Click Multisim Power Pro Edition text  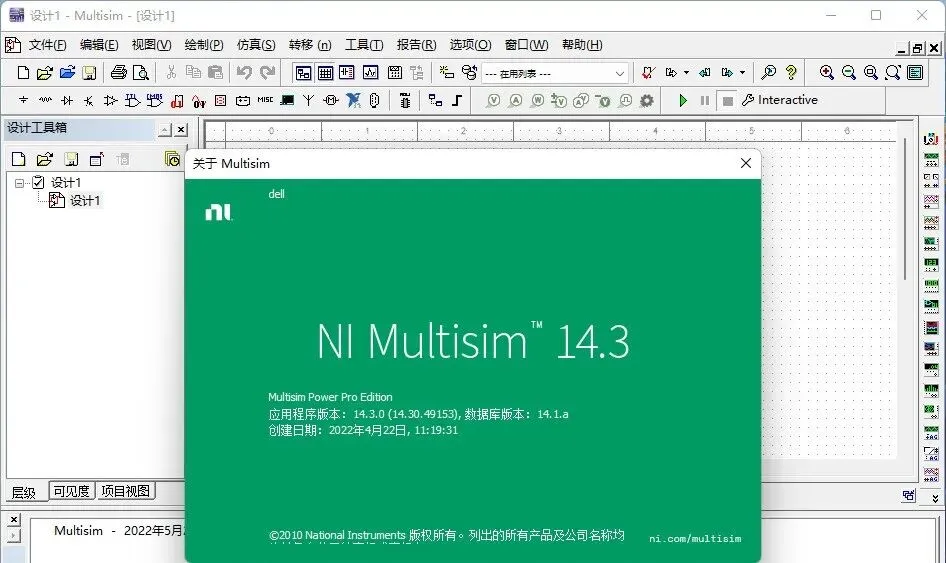coord(330,397)
